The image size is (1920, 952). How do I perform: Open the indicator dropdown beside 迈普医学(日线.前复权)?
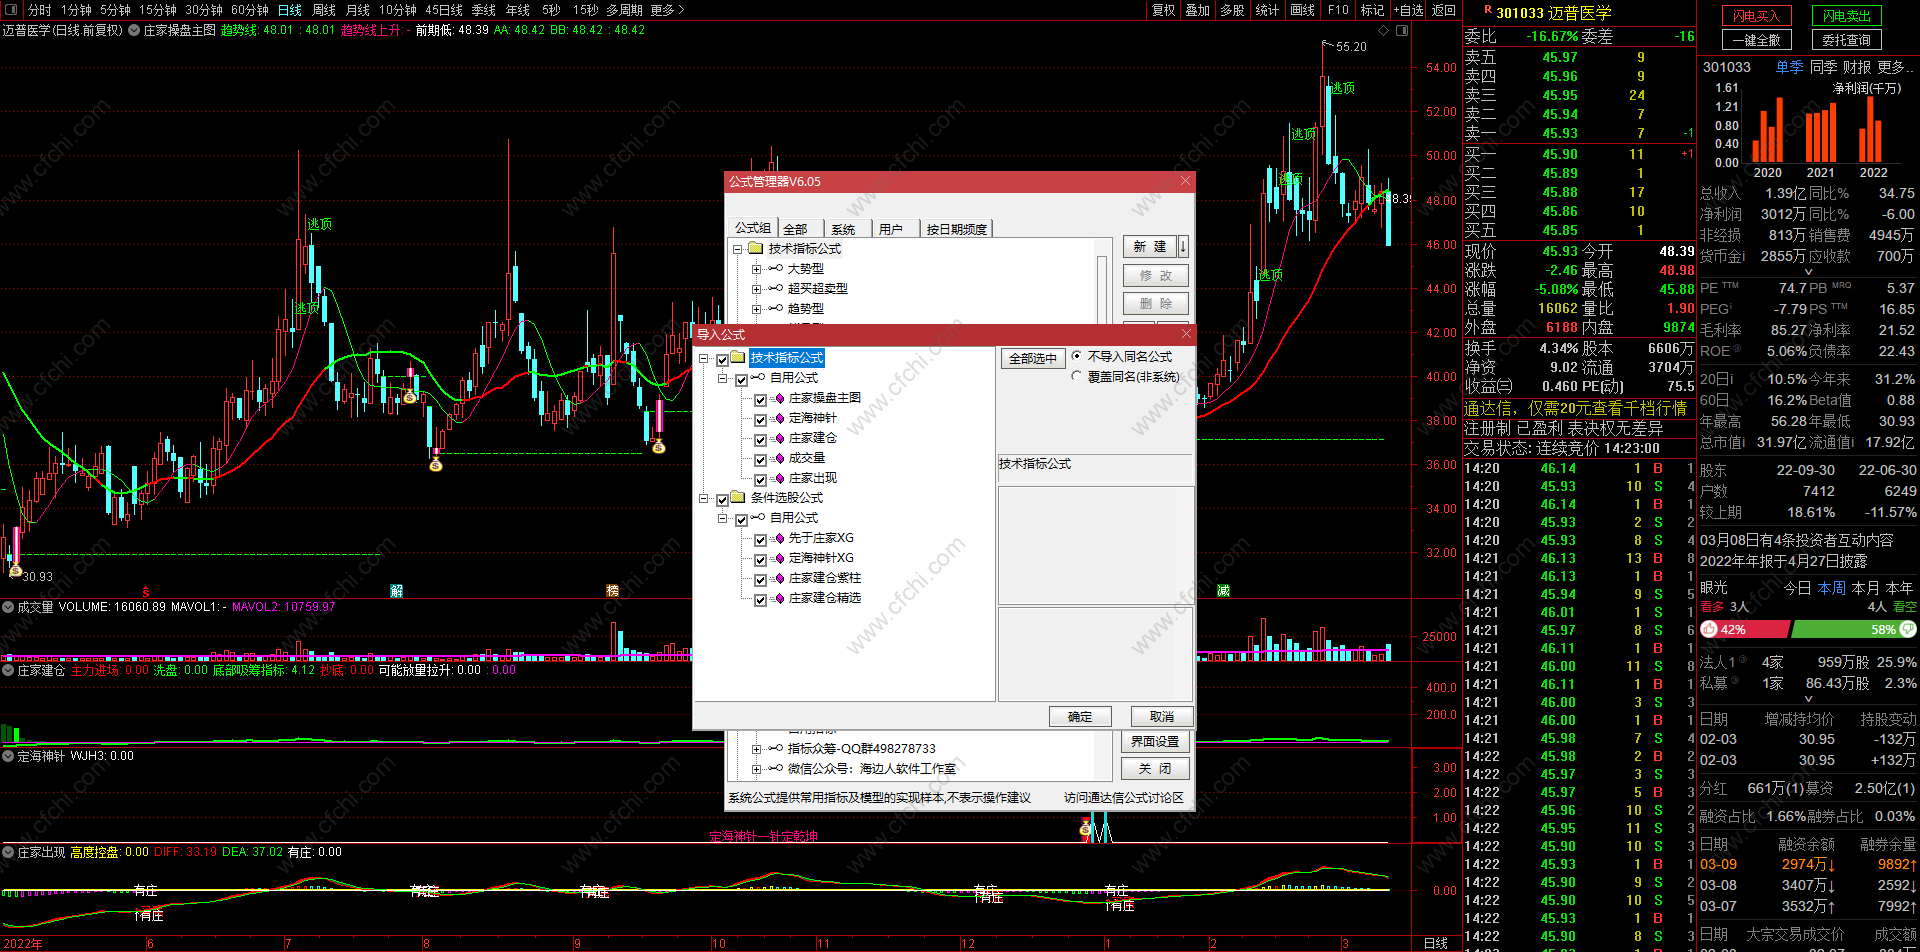[134, 30]
